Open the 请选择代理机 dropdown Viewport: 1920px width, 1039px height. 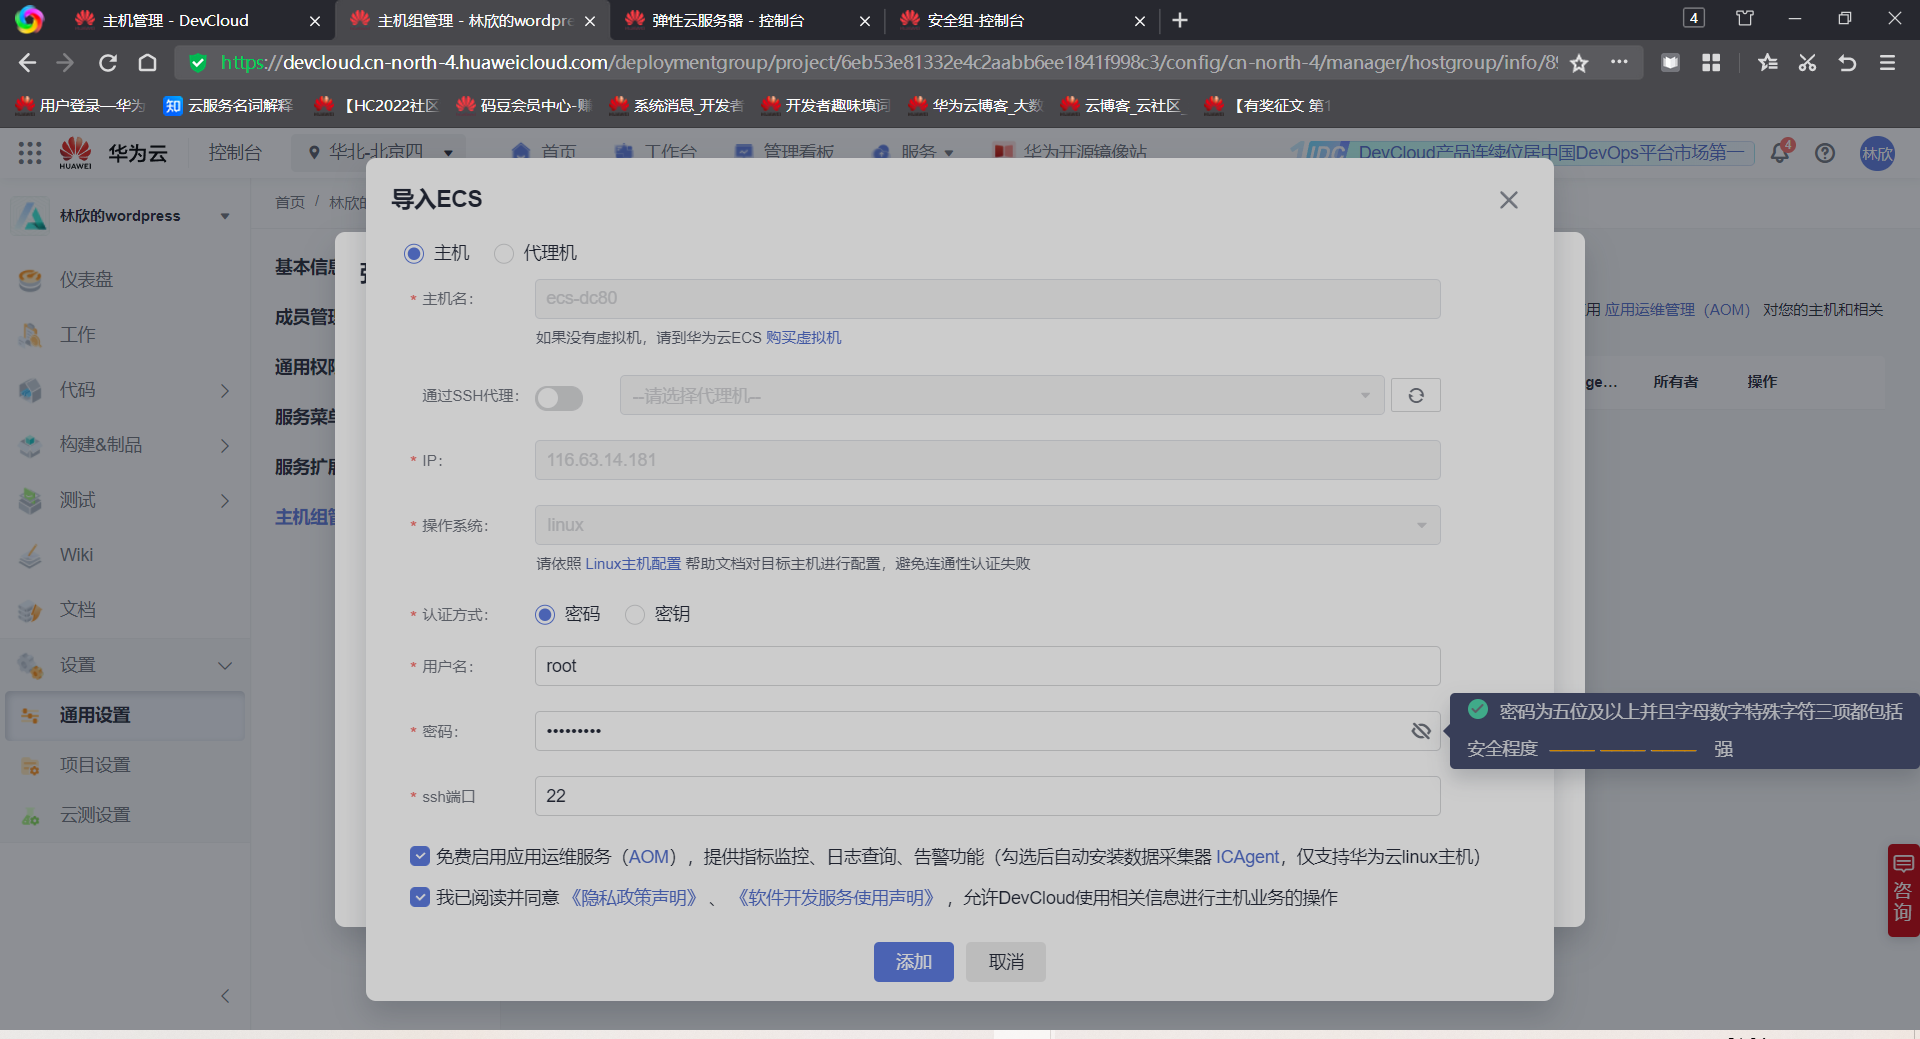pos(1002,395)
